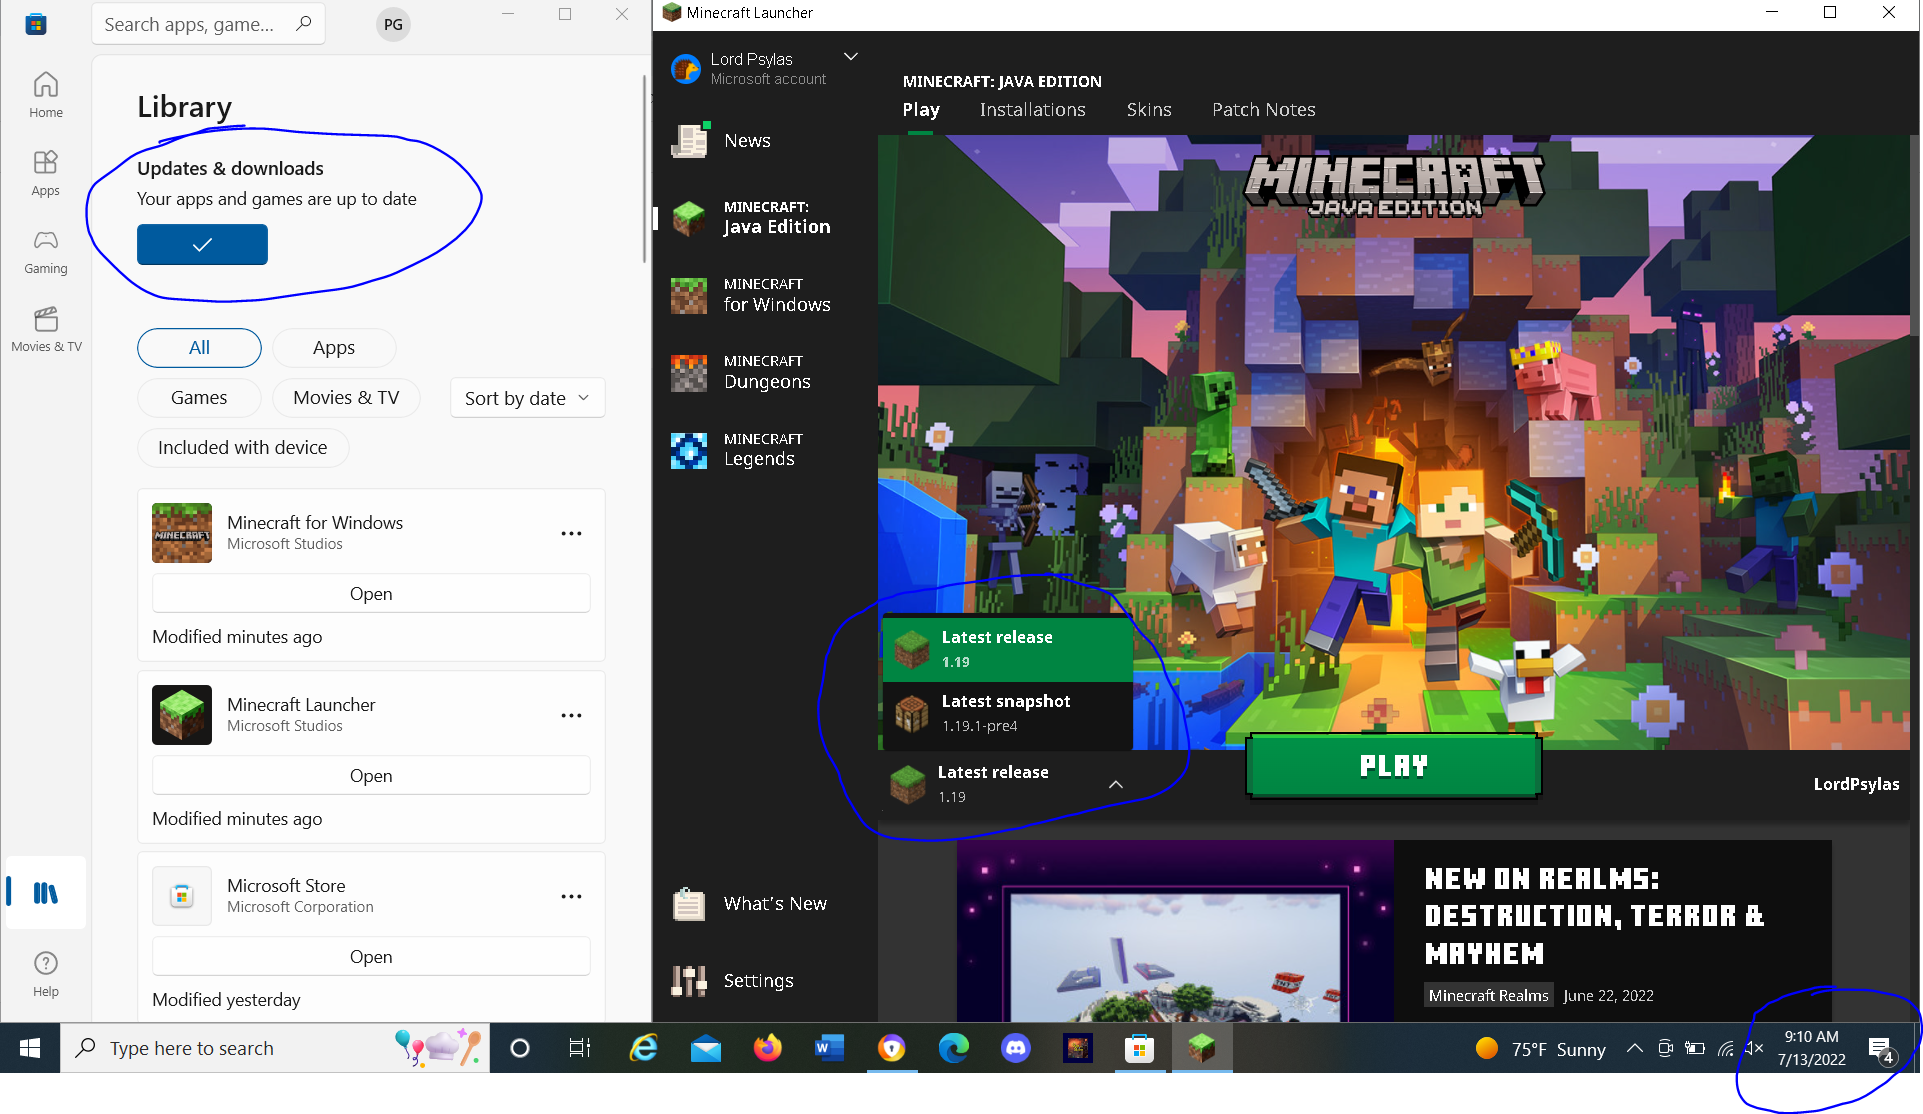Expand Lord Psylas account menu
The image size is (1923, 1114).
coord(850,57)
